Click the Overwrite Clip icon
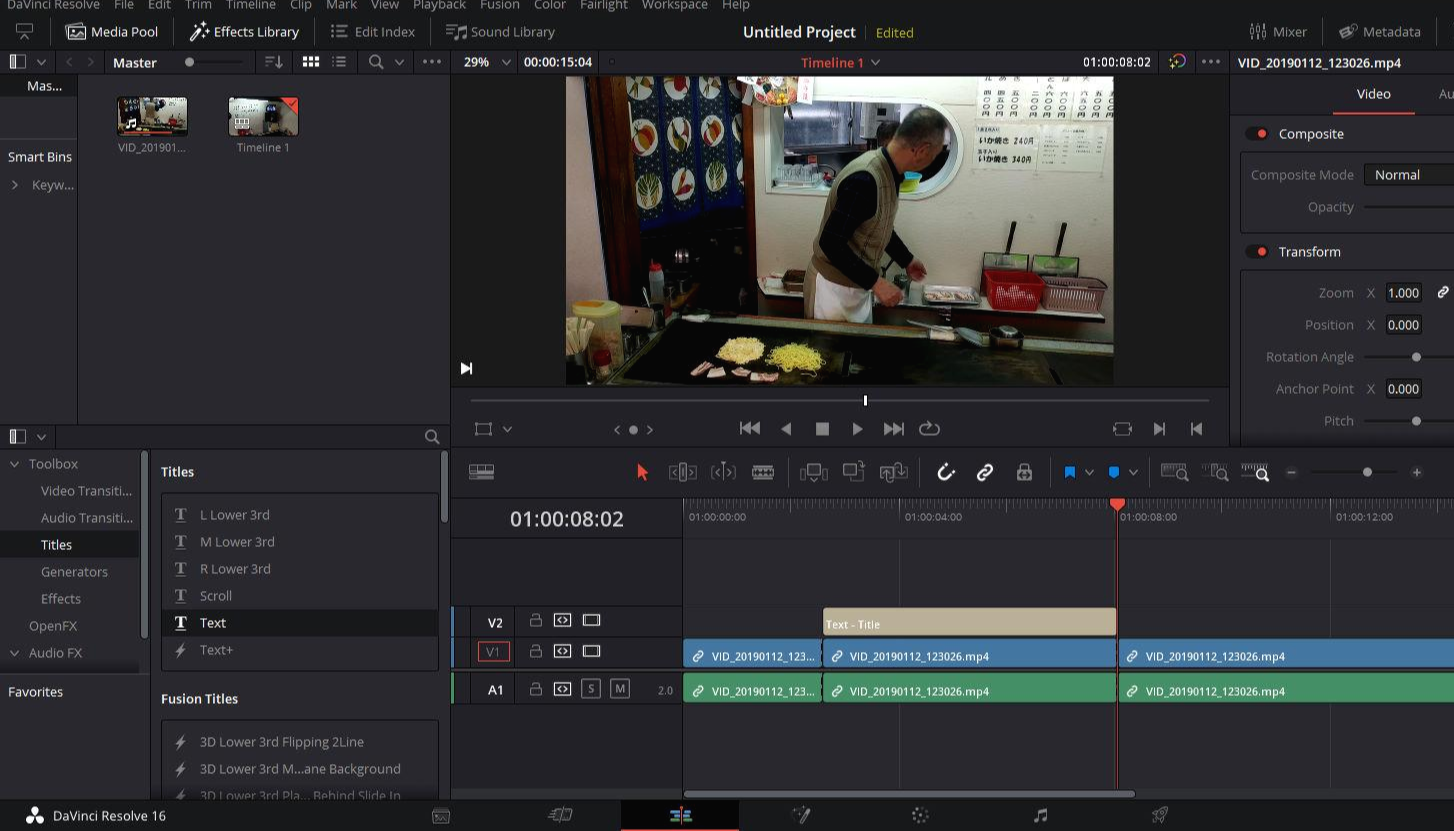 (853, 472)
